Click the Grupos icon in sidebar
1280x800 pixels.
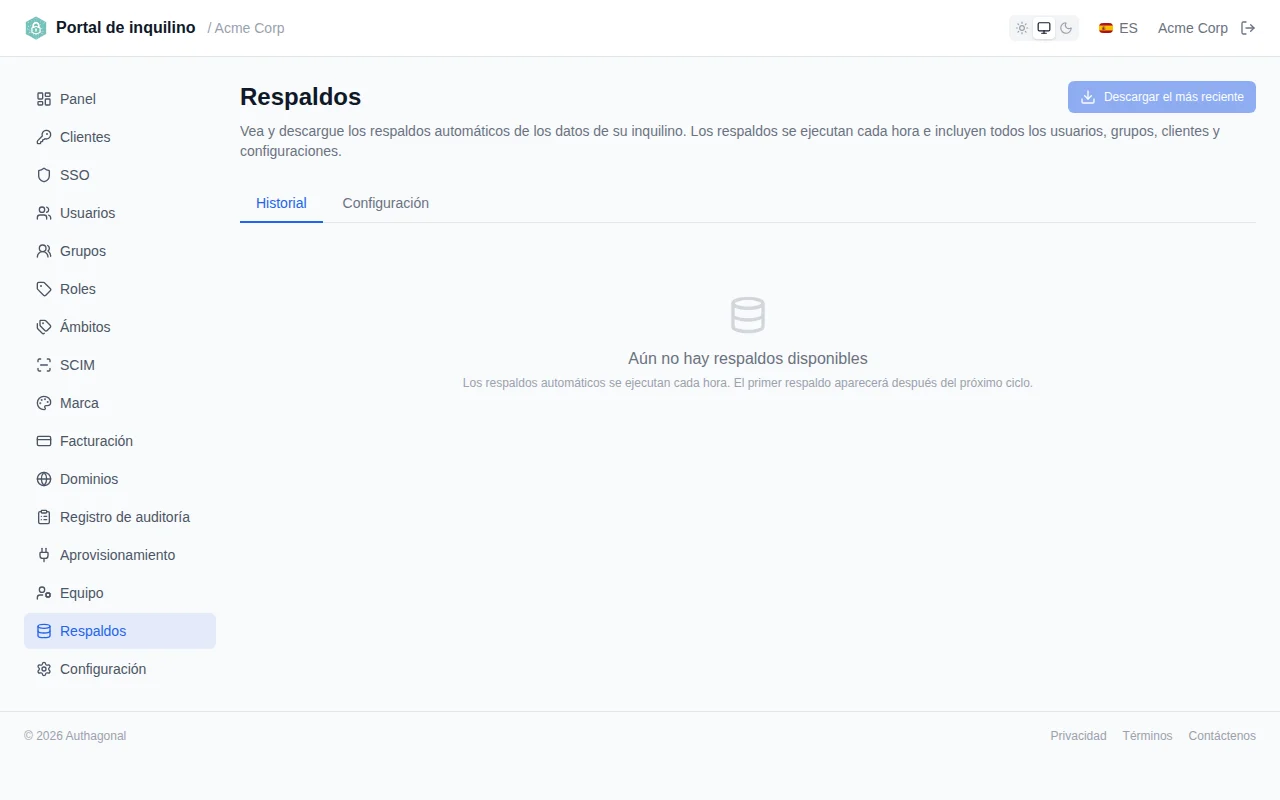point(44,251)
